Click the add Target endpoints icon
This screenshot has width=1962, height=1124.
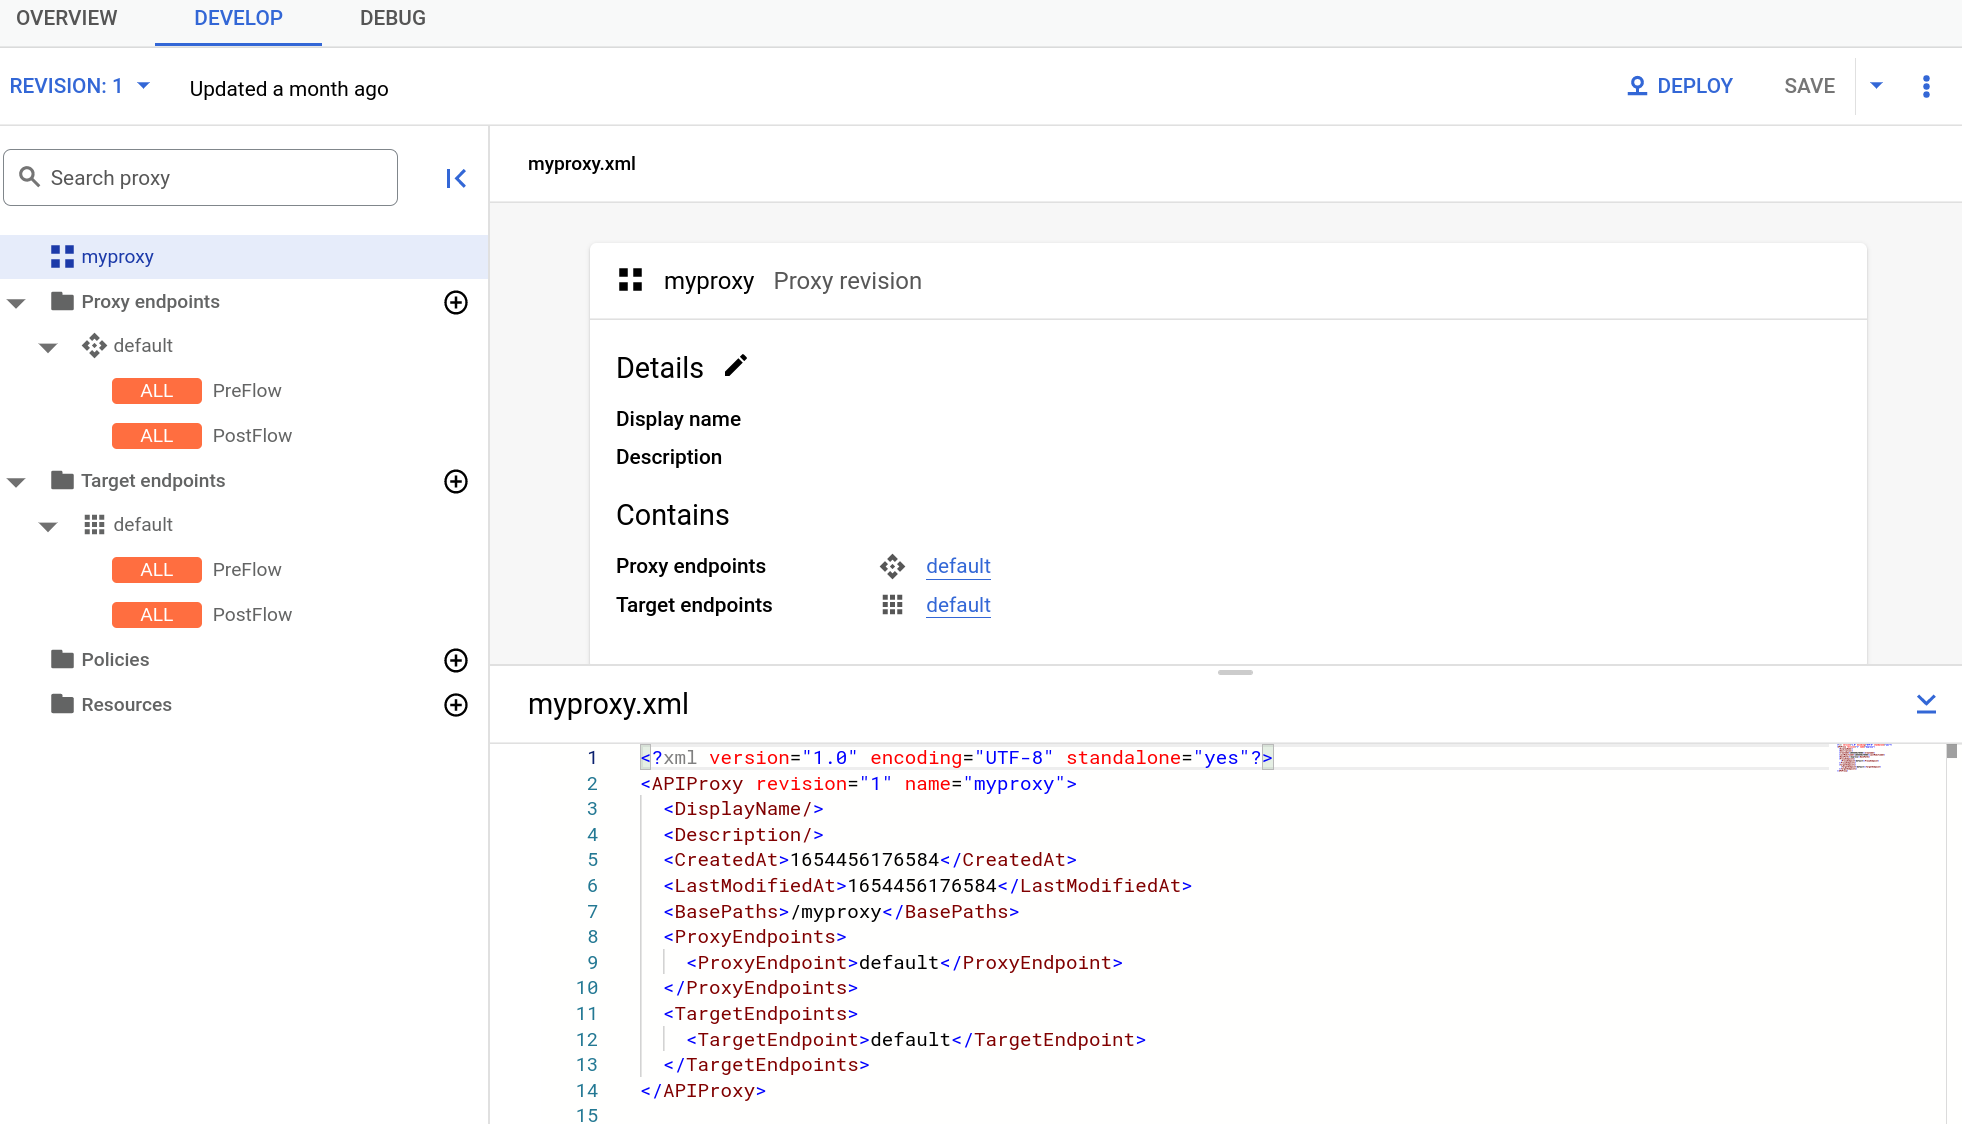(457, 481)
